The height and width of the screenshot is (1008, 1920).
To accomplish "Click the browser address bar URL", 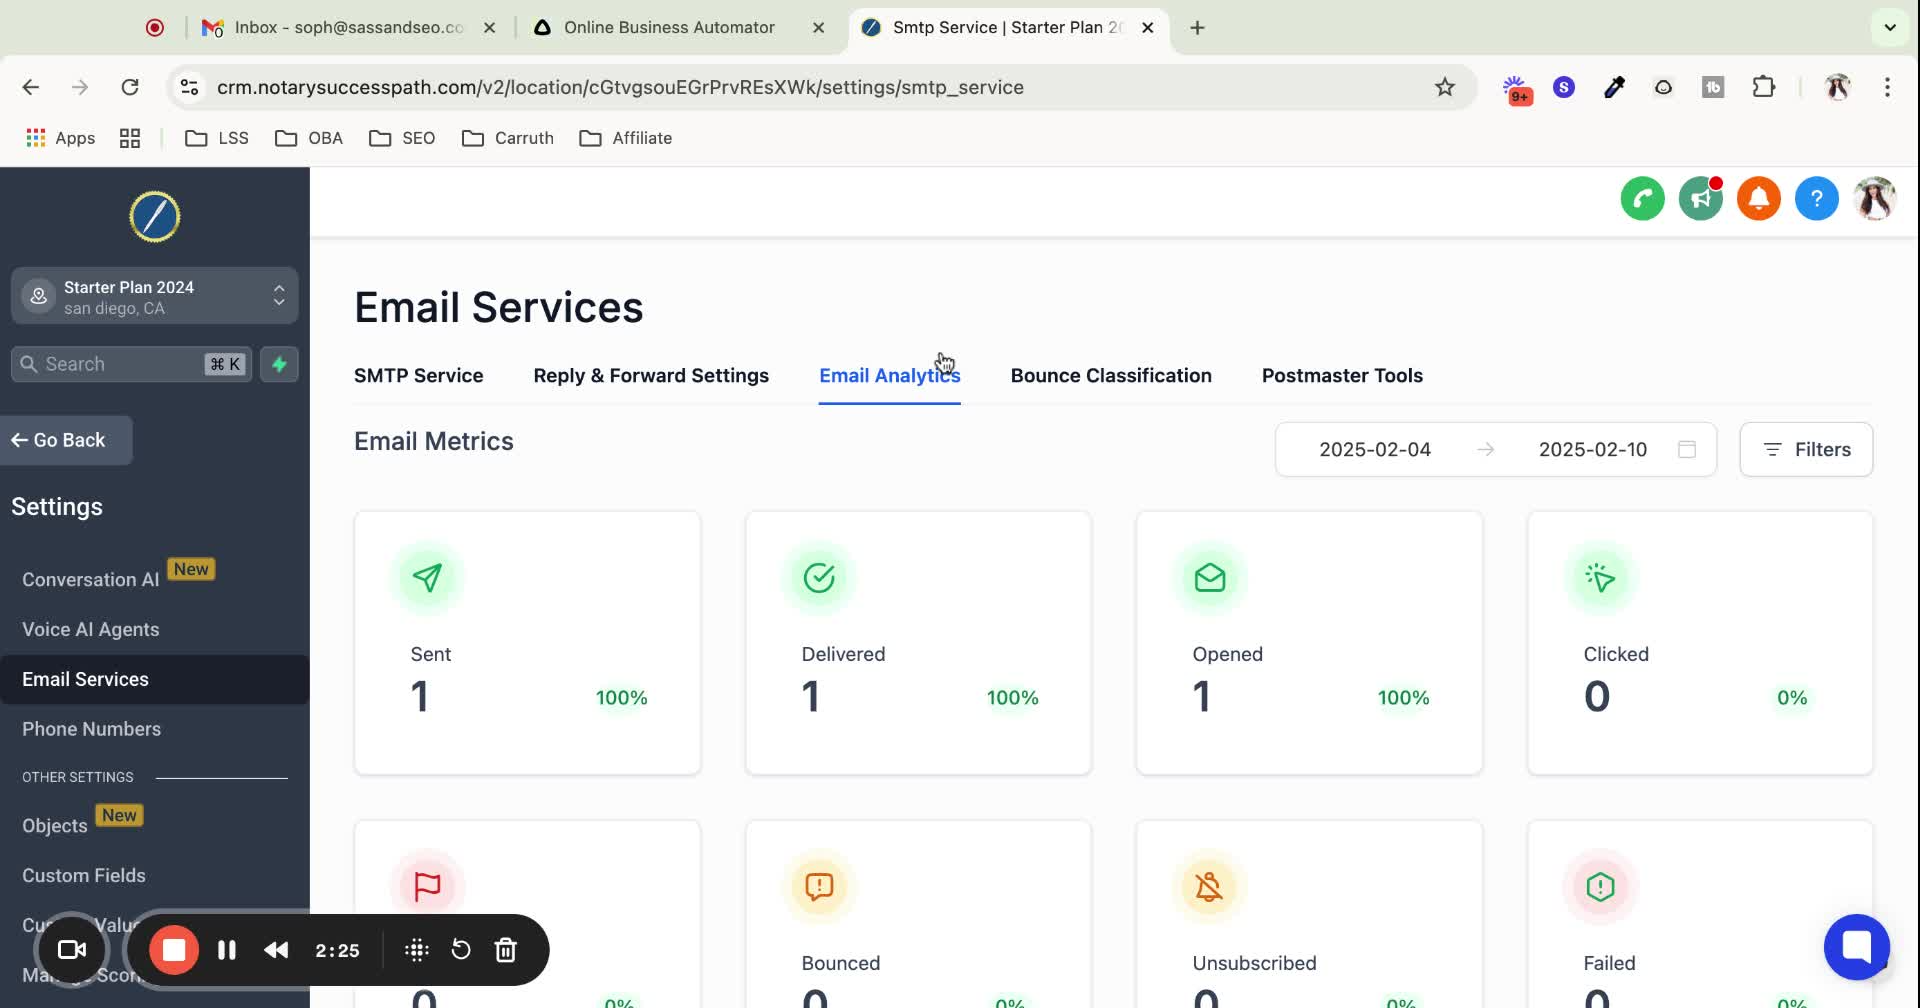I will (620, 87).
